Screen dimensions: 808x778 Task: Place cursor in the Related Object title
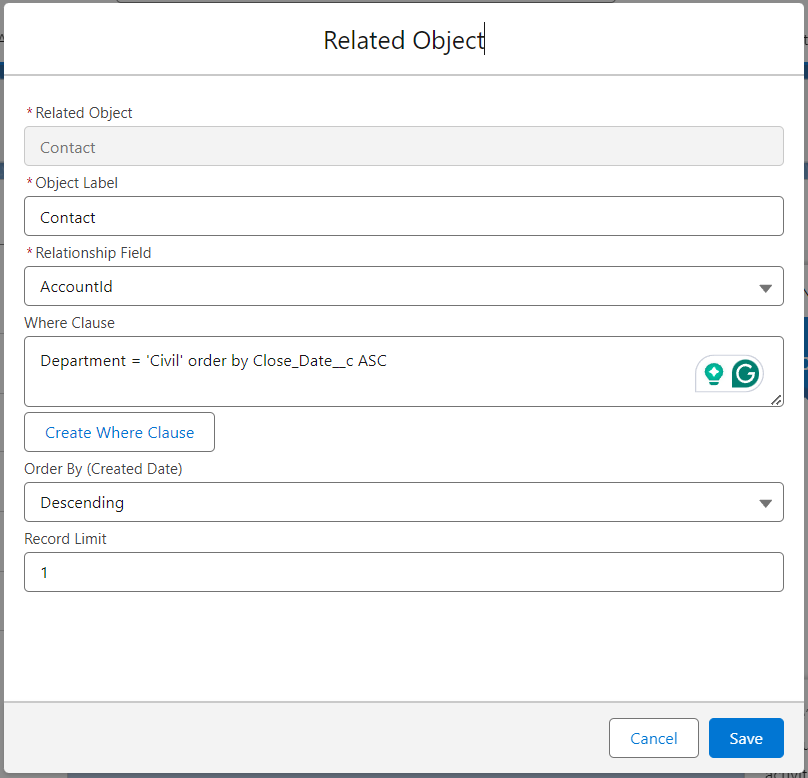[404, 40]
